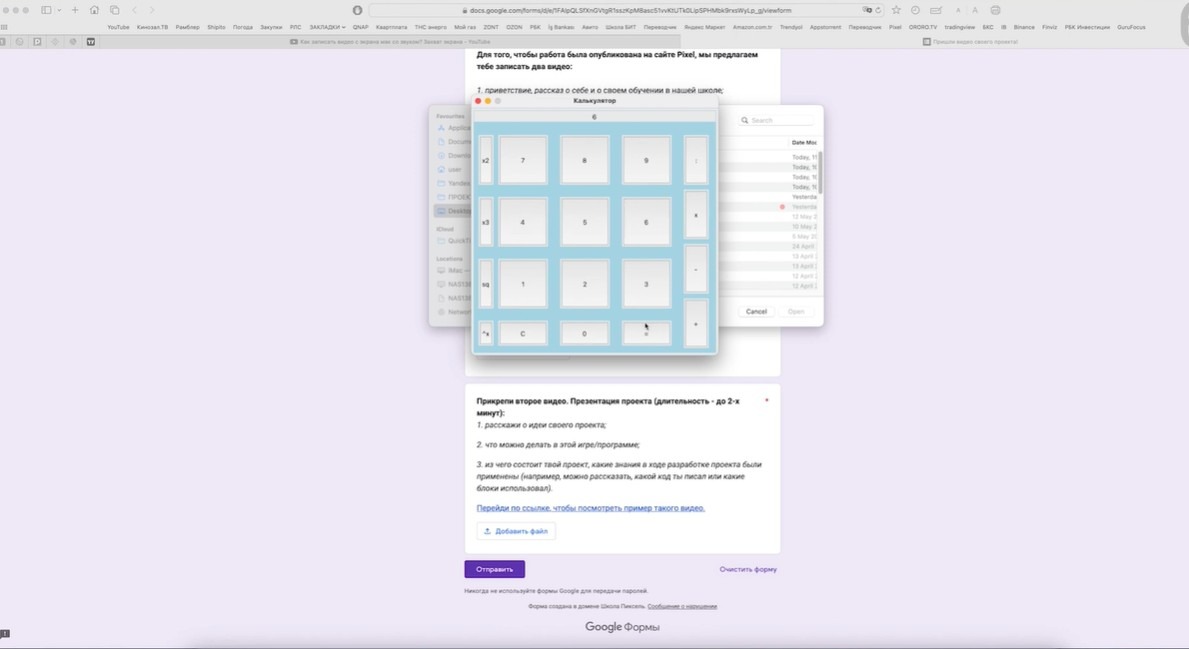Click the purple Отправить submit button
The width and height of the screenshot is (1189, 649).
(x=494, y=569)
